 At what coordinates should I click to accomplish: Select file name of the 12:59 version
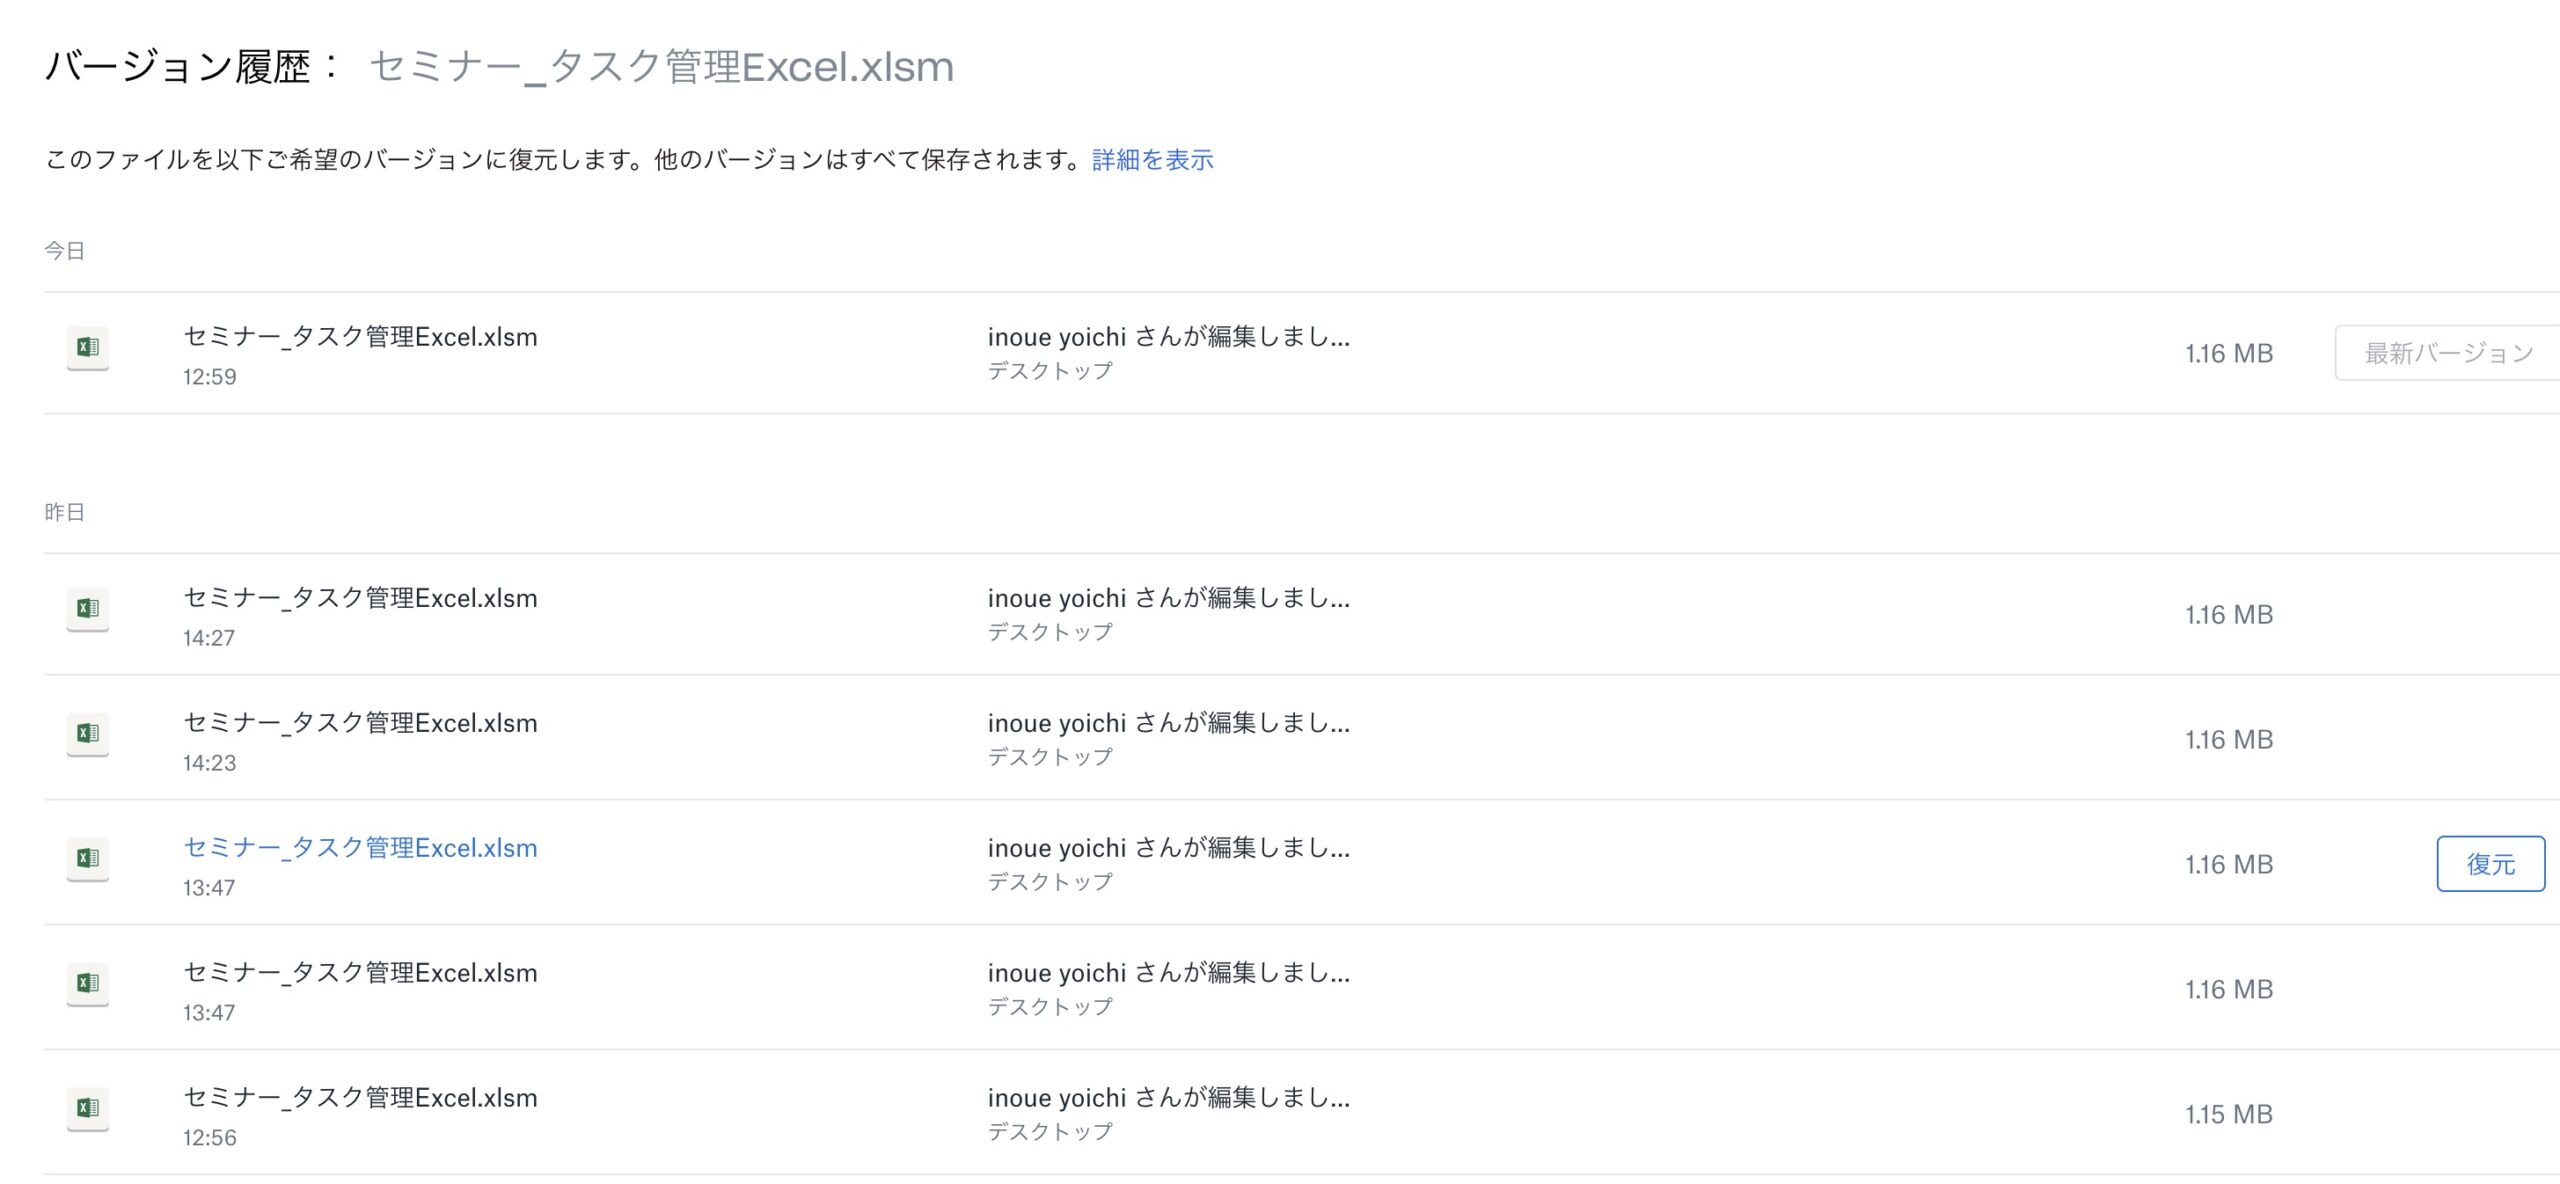pos(360,337)
